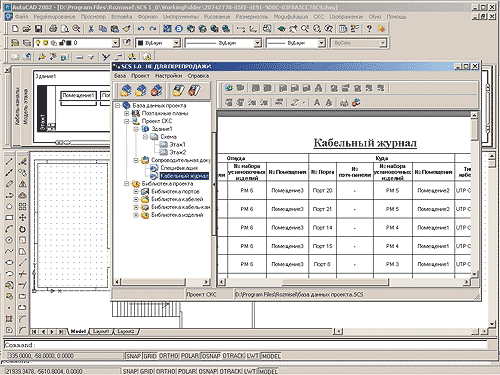This screenshot has height=375, width=500.
Task: Collapse the Библиотека проекта tree node
Action: (127, 184)
